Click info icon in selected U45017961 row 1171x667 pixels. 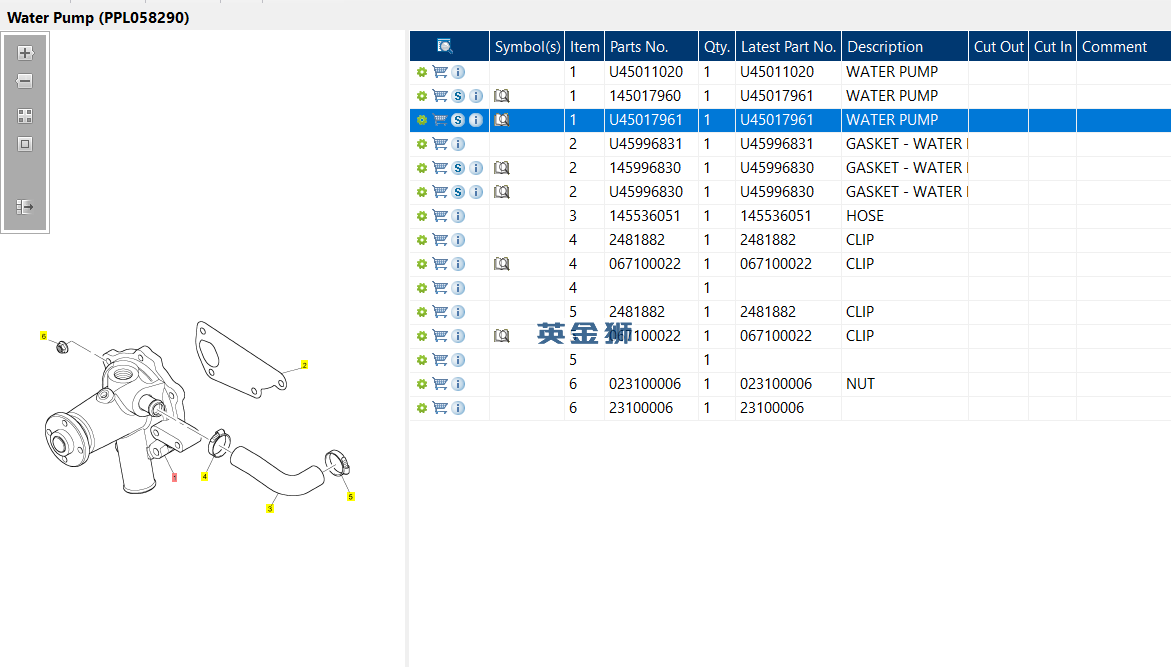pos(476,120)
